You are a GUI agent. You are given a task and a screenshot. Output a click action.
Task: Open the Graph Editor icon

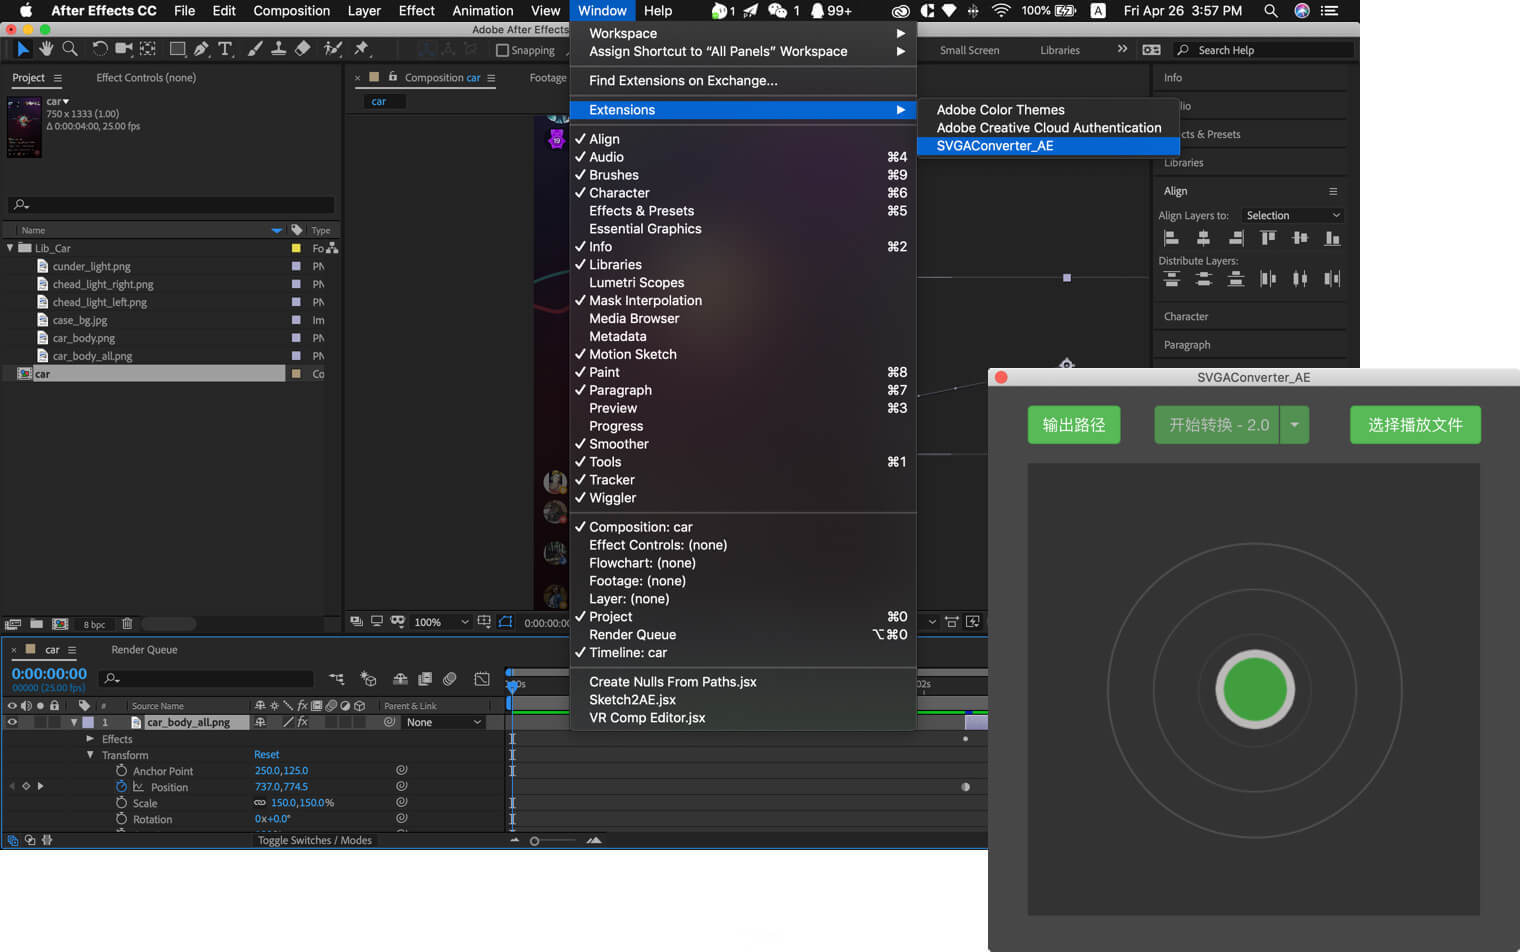pyautogui.click(x=482, y=679)
